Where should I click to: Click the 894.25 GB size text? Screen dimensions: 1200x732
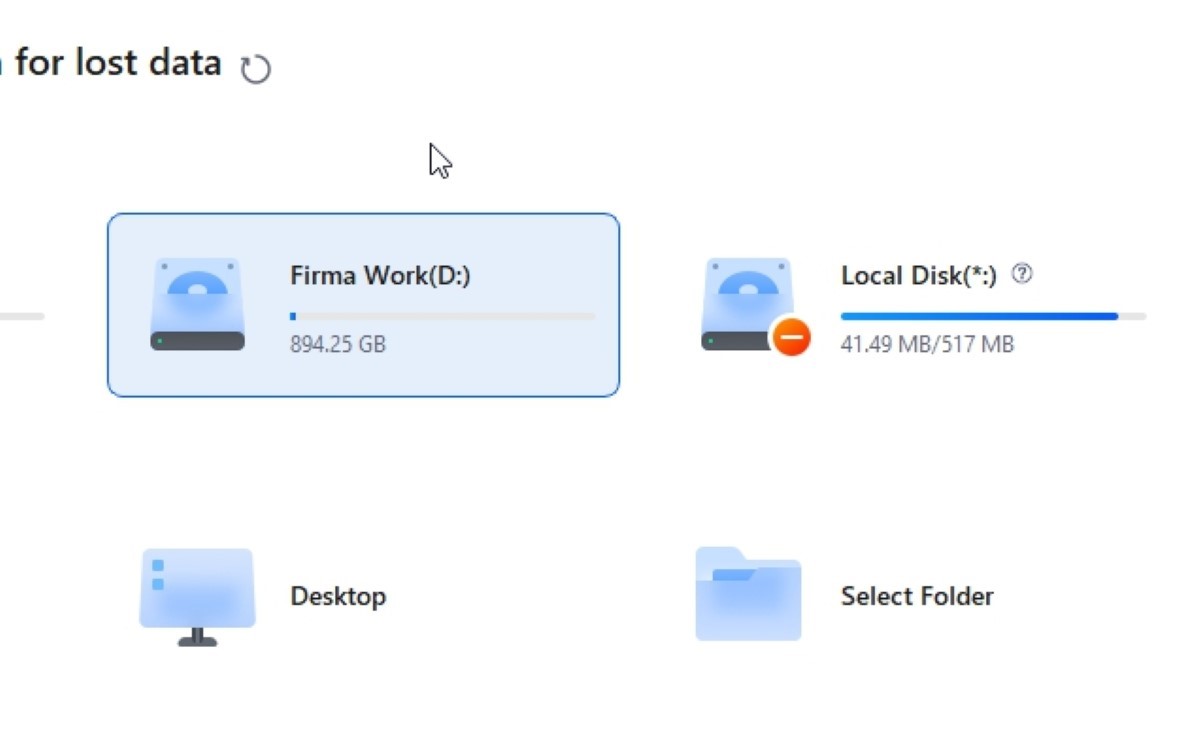pyautogui.click(x=338, y=345)
